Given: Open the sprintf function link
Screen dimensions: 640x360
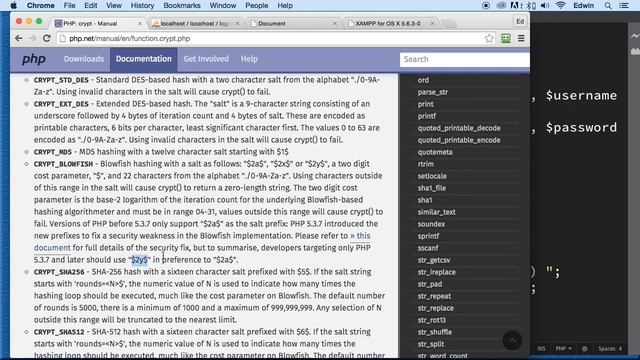Looking at the screenshot, I should tap(428, 236).
